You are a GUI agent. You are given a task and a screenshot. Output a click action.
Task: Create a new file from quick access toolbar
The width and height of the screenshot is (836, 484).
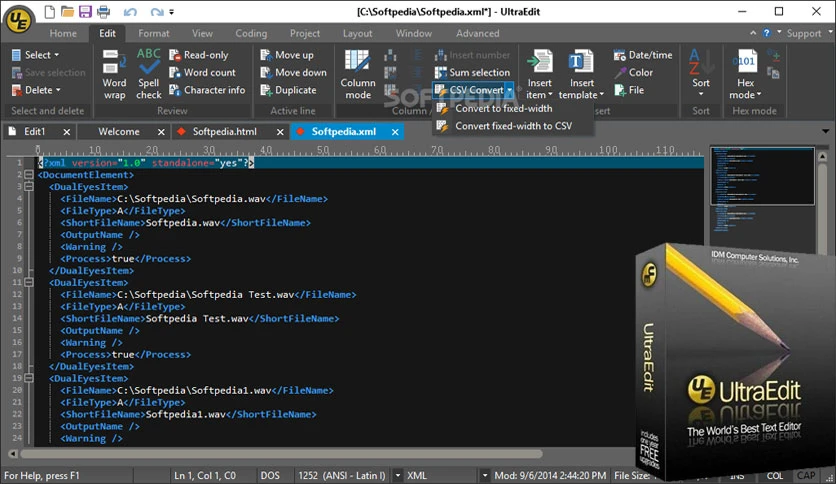49,11
